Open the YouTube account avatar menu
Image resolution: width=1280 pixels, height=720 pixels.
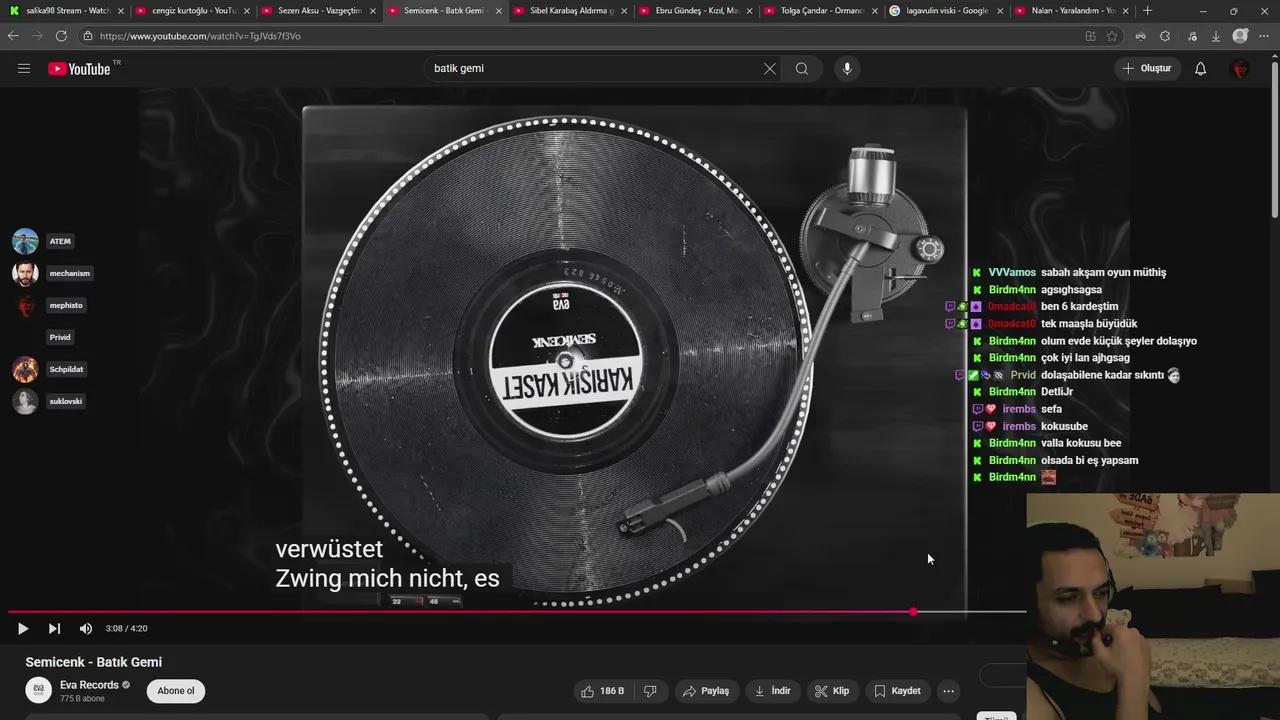point(1240,69)
